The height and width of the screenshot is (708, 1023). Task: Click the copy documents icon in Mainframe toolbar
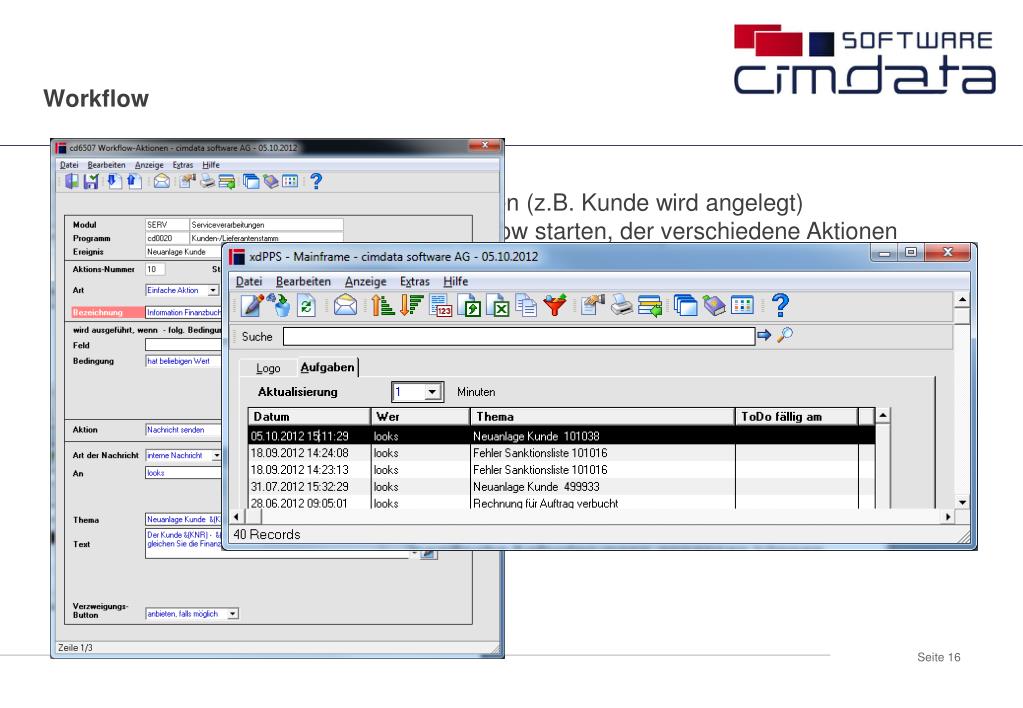point(526,305)
